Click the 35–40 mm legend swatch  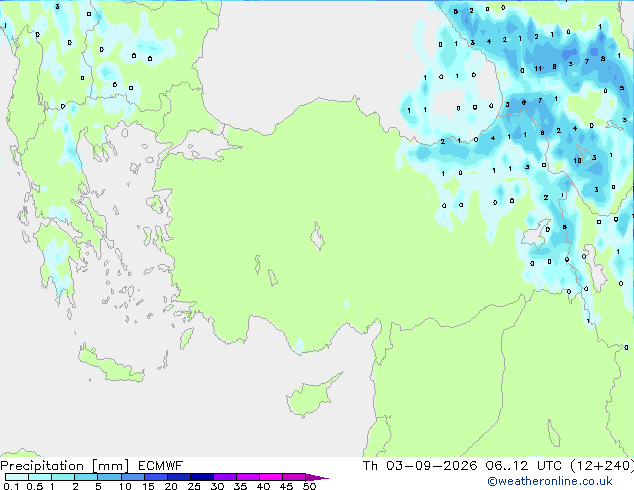(248, 477)
